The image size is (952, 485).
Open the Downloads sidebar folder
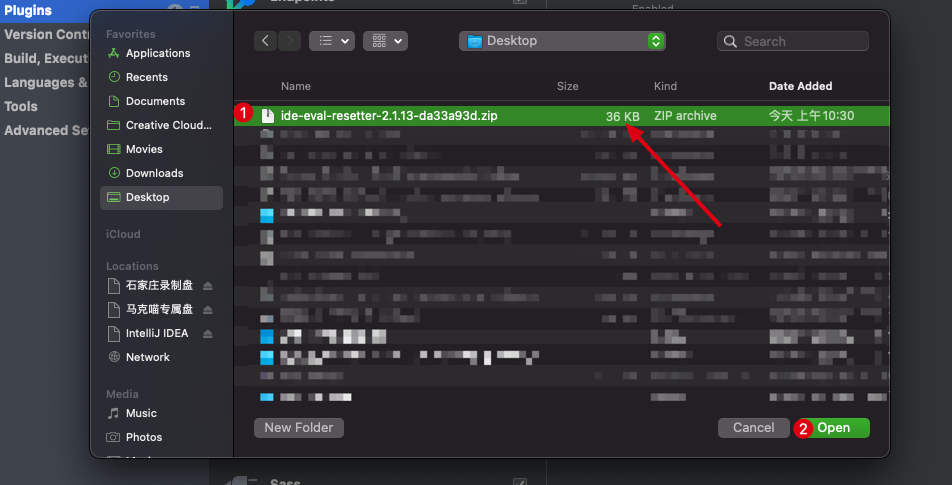[x=154, y=173]
